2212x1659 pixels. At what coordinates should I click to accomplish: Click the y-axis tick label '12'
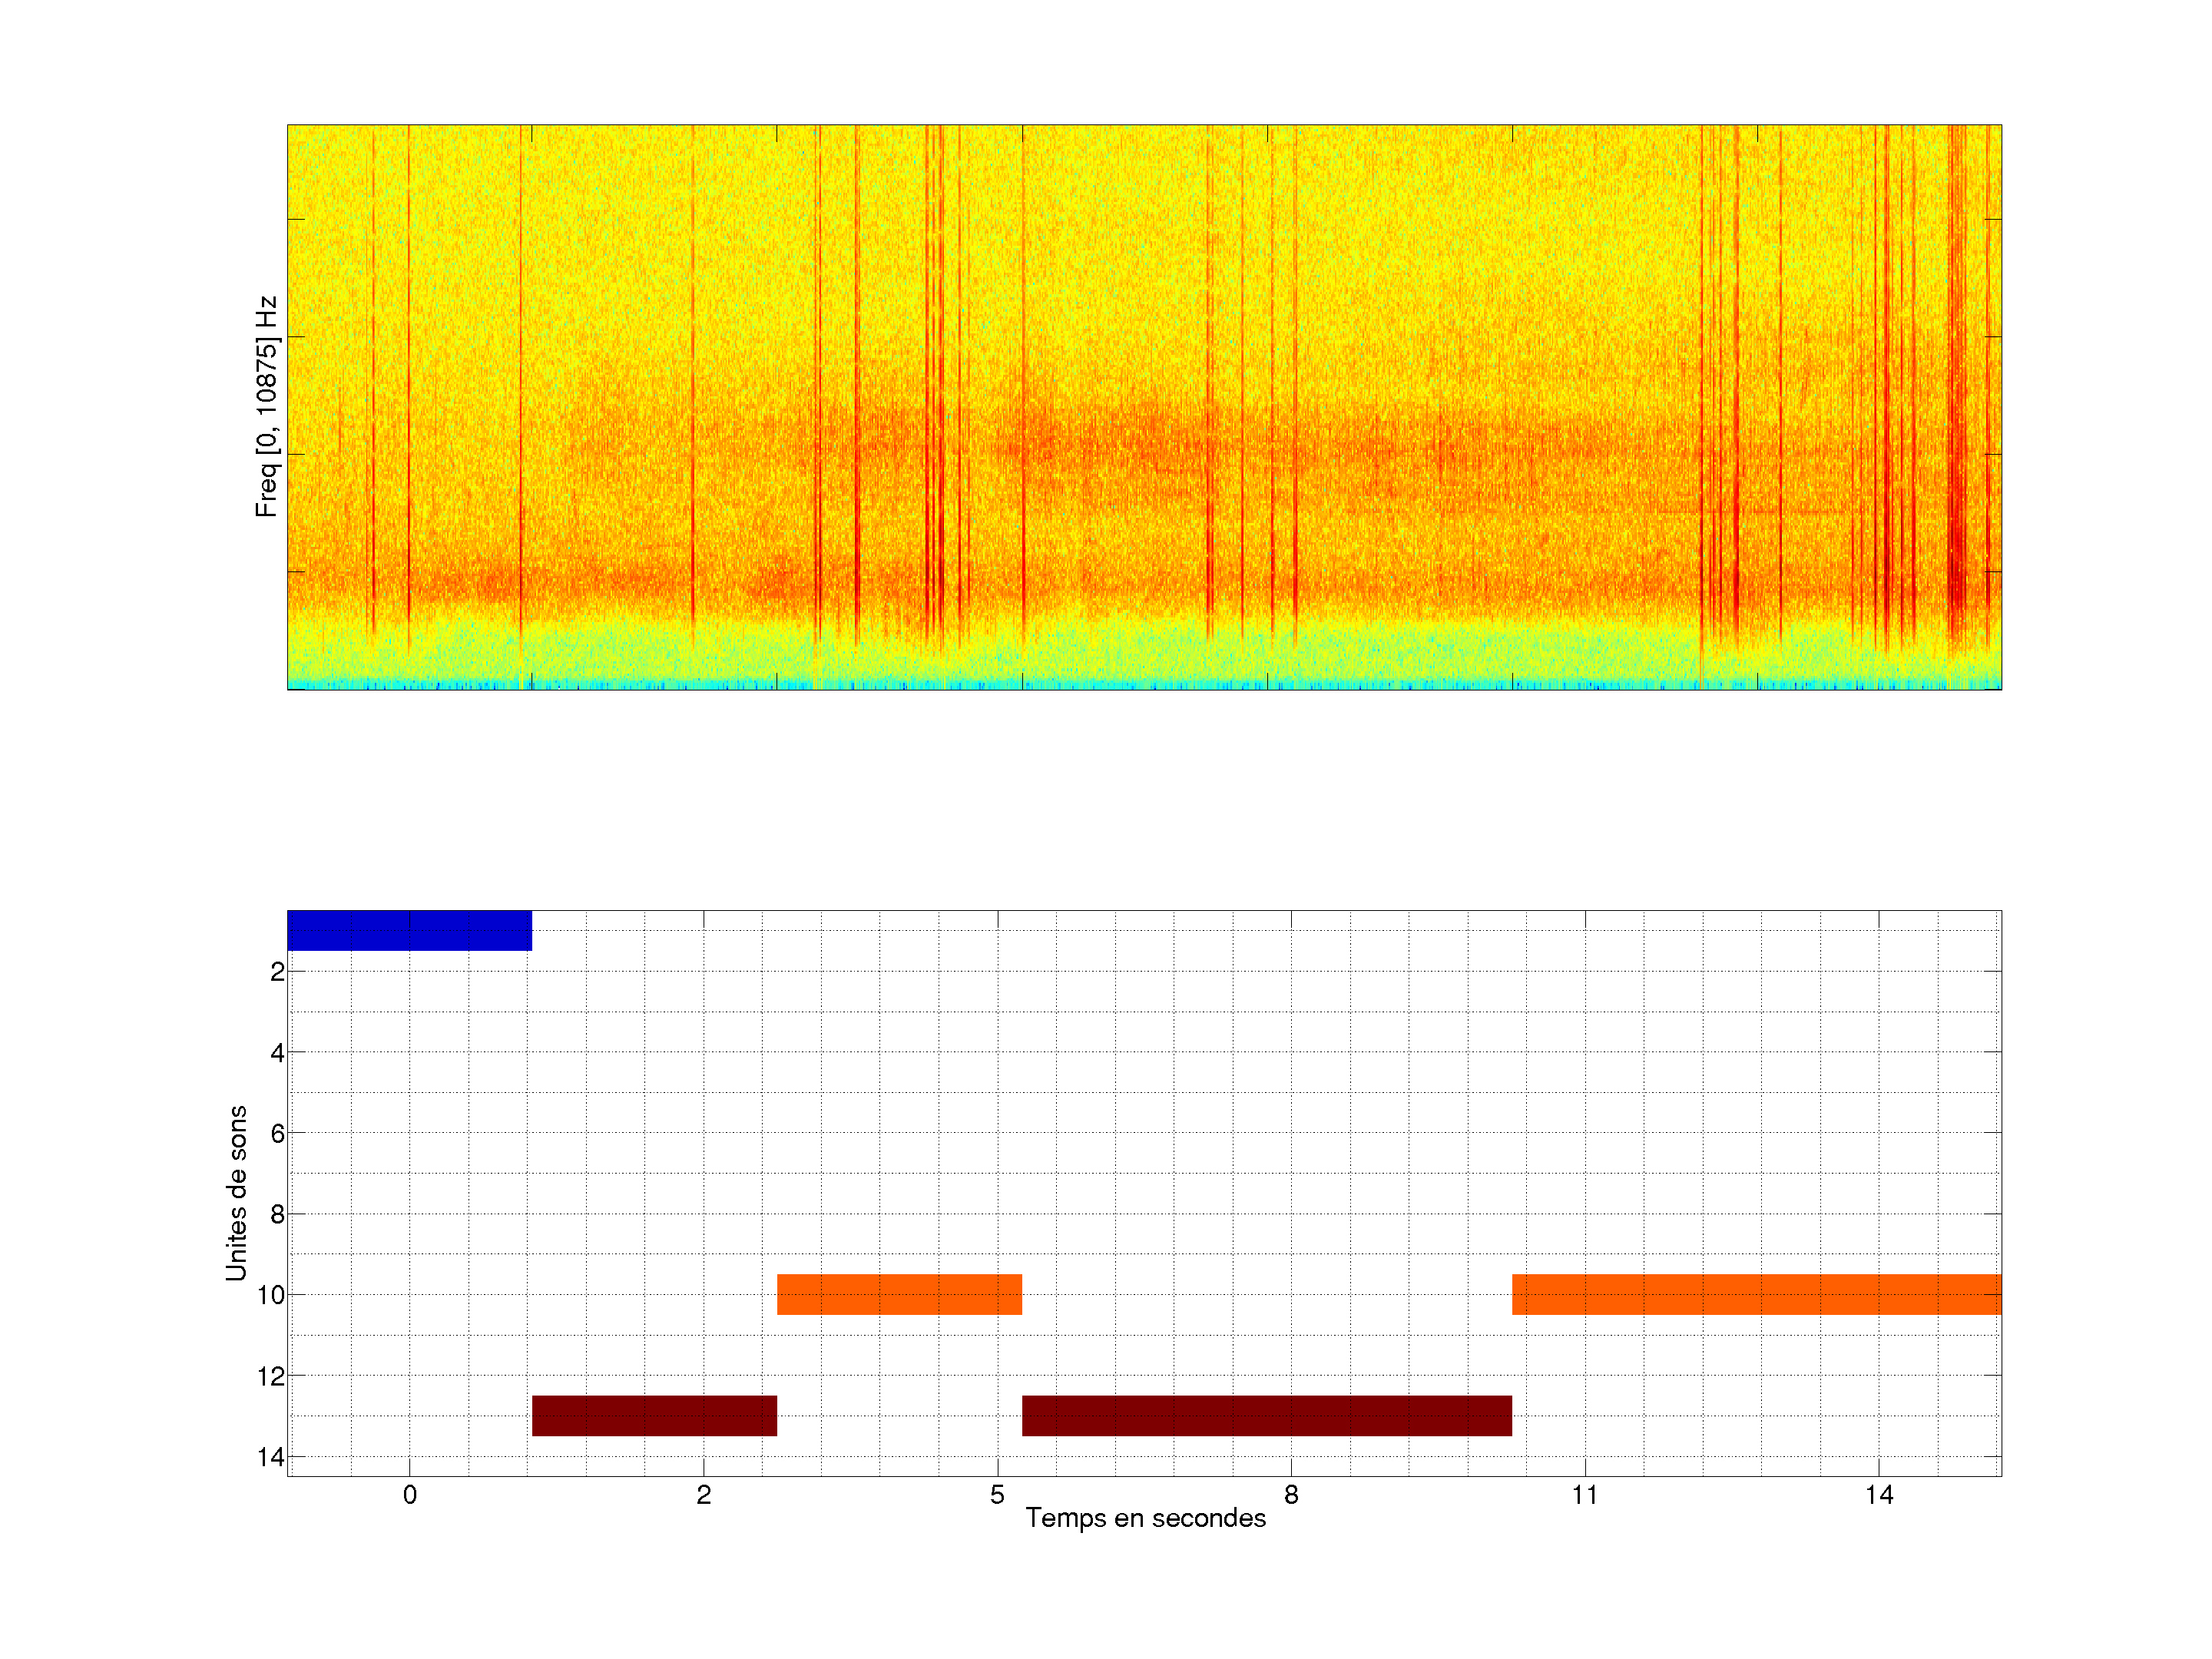point(271,1376)
